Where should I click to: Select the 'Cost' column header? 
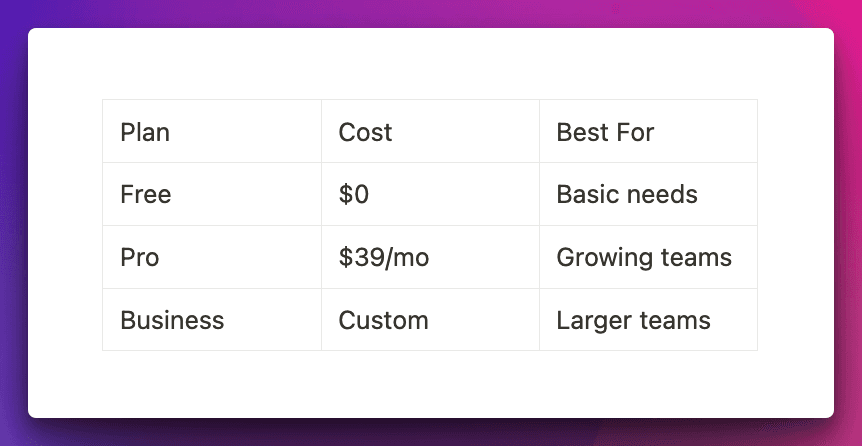click(365, 132)
